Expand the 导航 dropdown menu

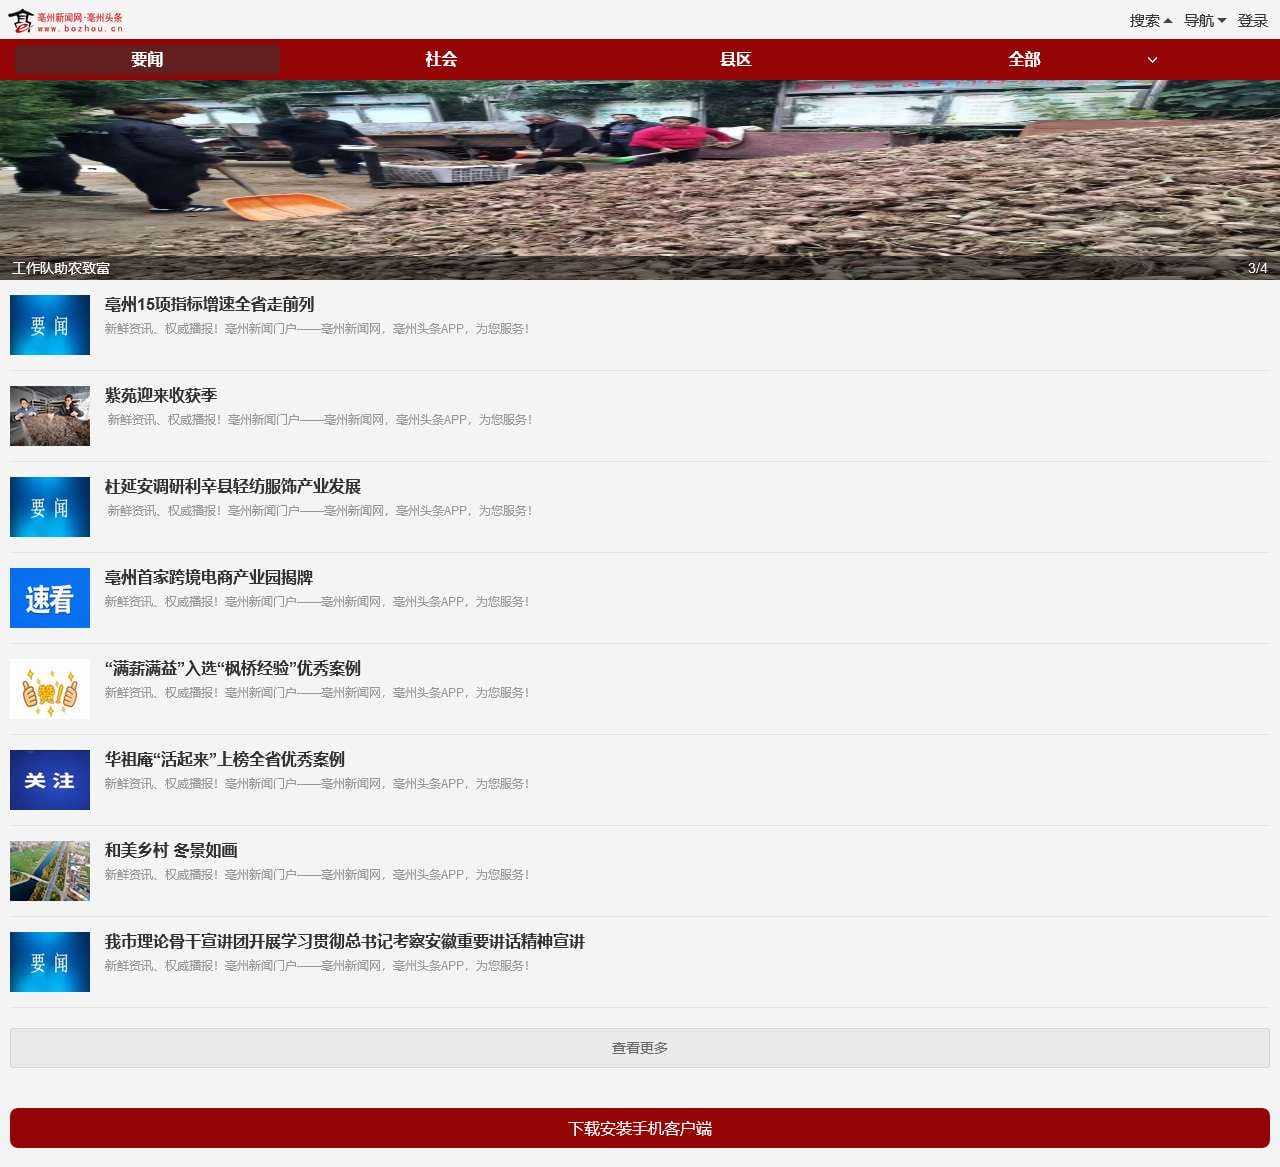point(1204,21)
